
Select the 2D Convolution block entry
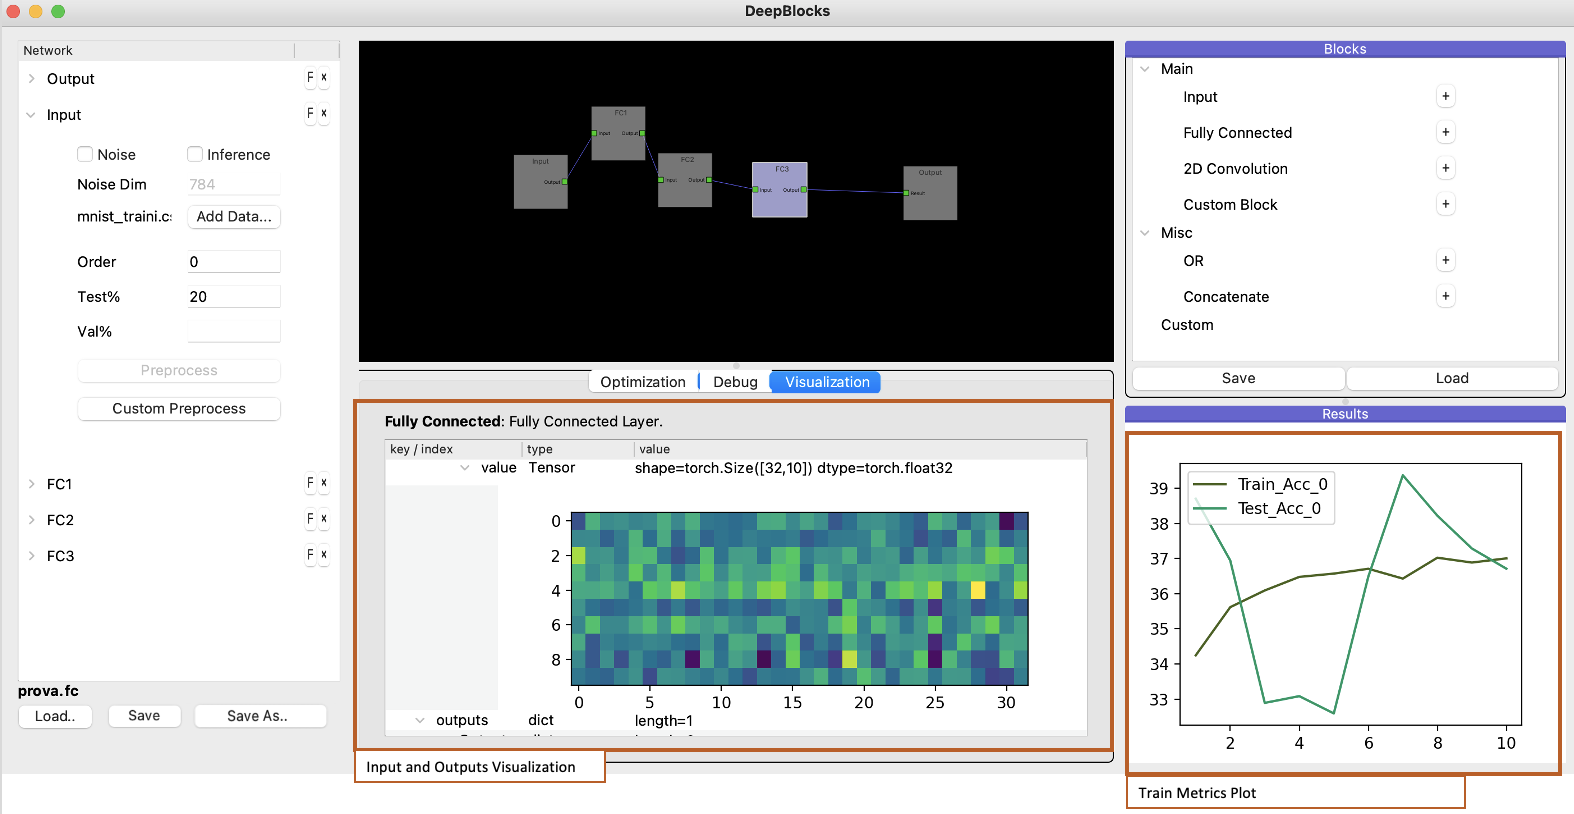[x=1235, y=169]
